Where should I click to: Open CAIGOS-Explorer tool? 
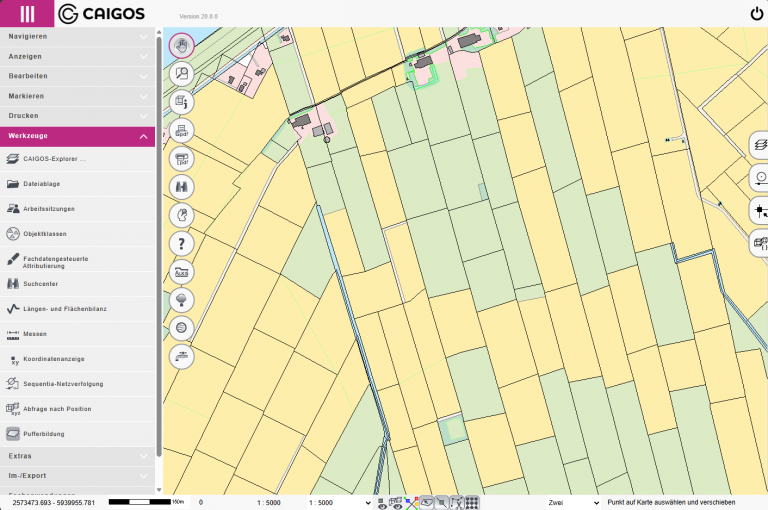click(77, 159)
